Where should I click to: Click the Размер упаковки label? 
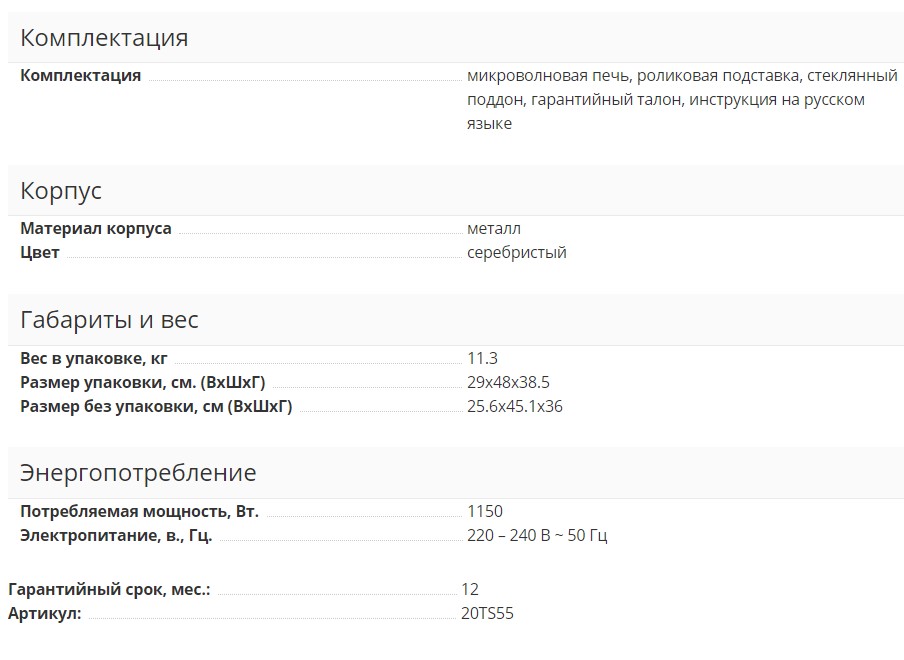click(x=143, y=383)
